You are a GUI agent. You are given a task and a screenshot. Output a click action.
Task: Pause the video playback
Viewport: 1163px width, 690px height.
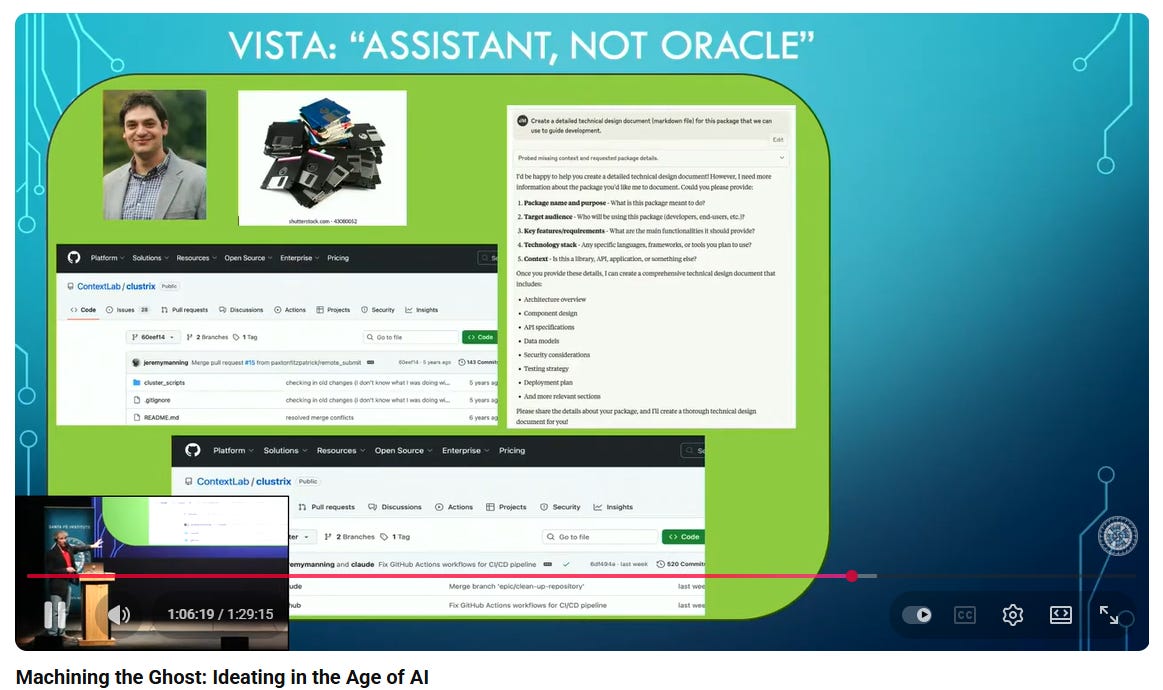tap(55, 614)
